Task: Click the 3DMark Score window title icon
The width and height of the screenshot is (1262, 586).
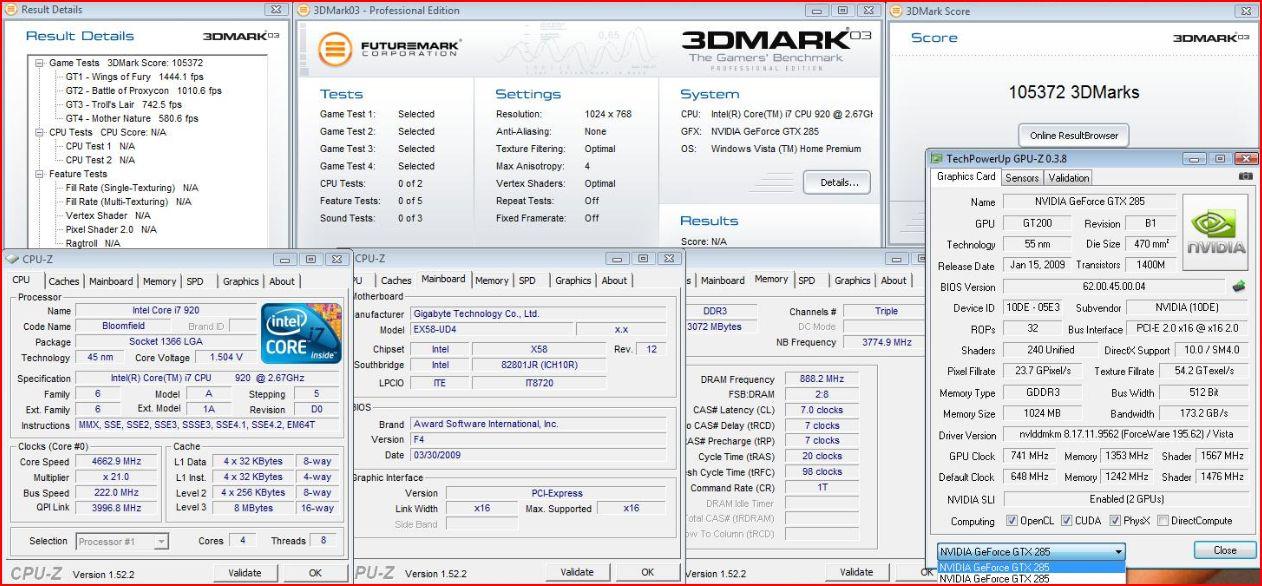Action: (895, 10)
